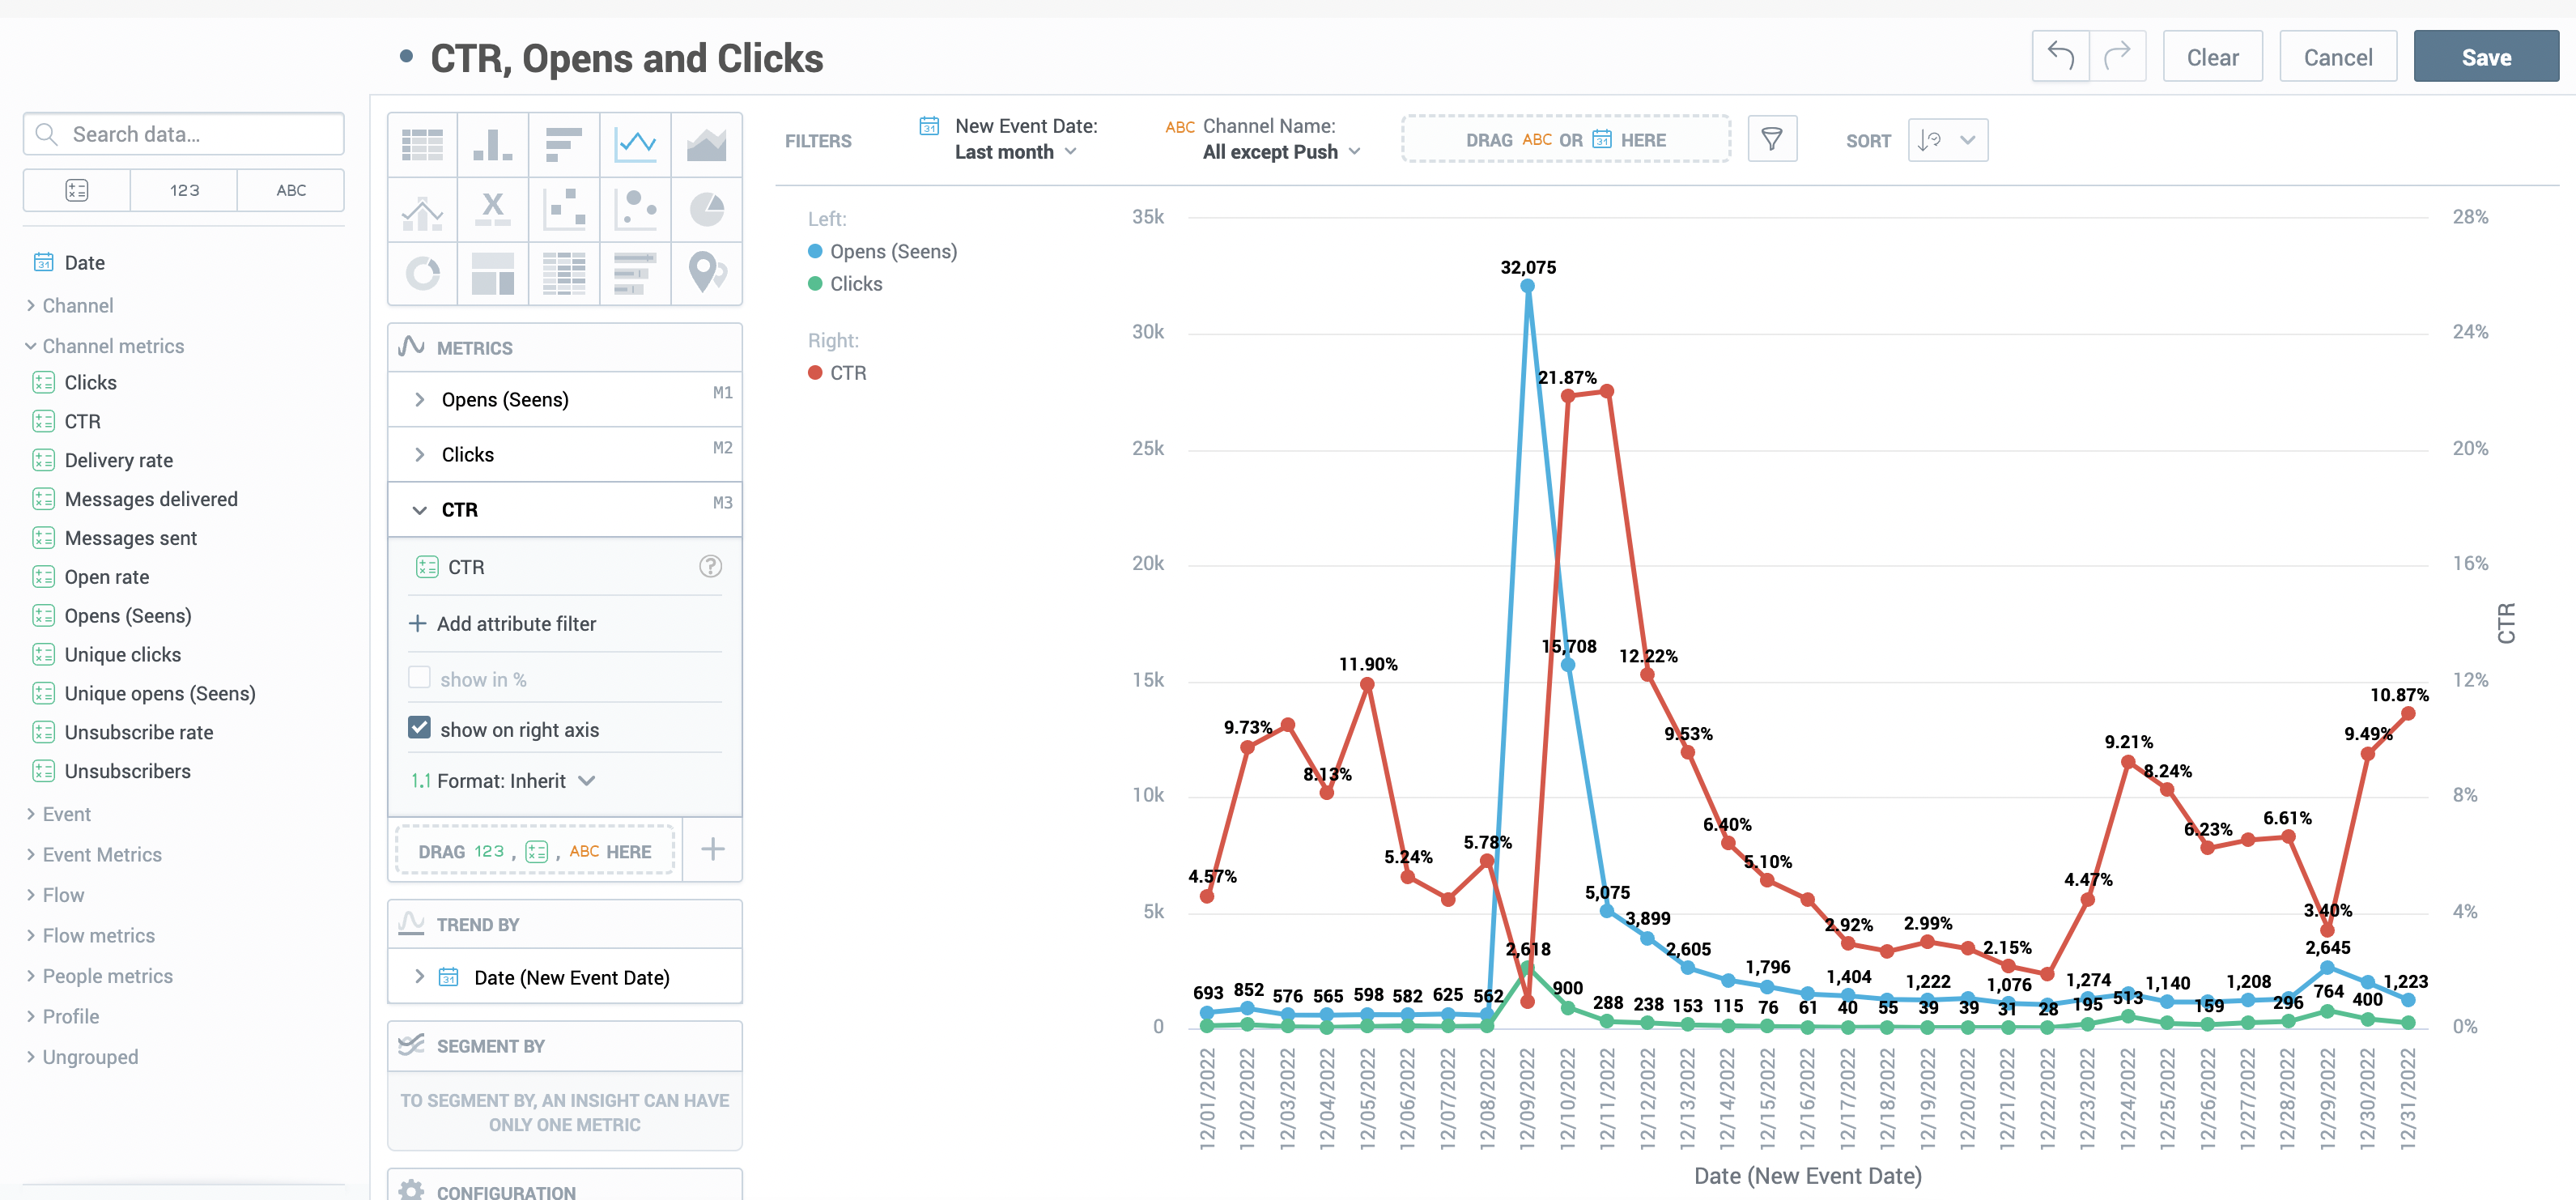Click the CTR metric help icon

(x=710, y=567)
